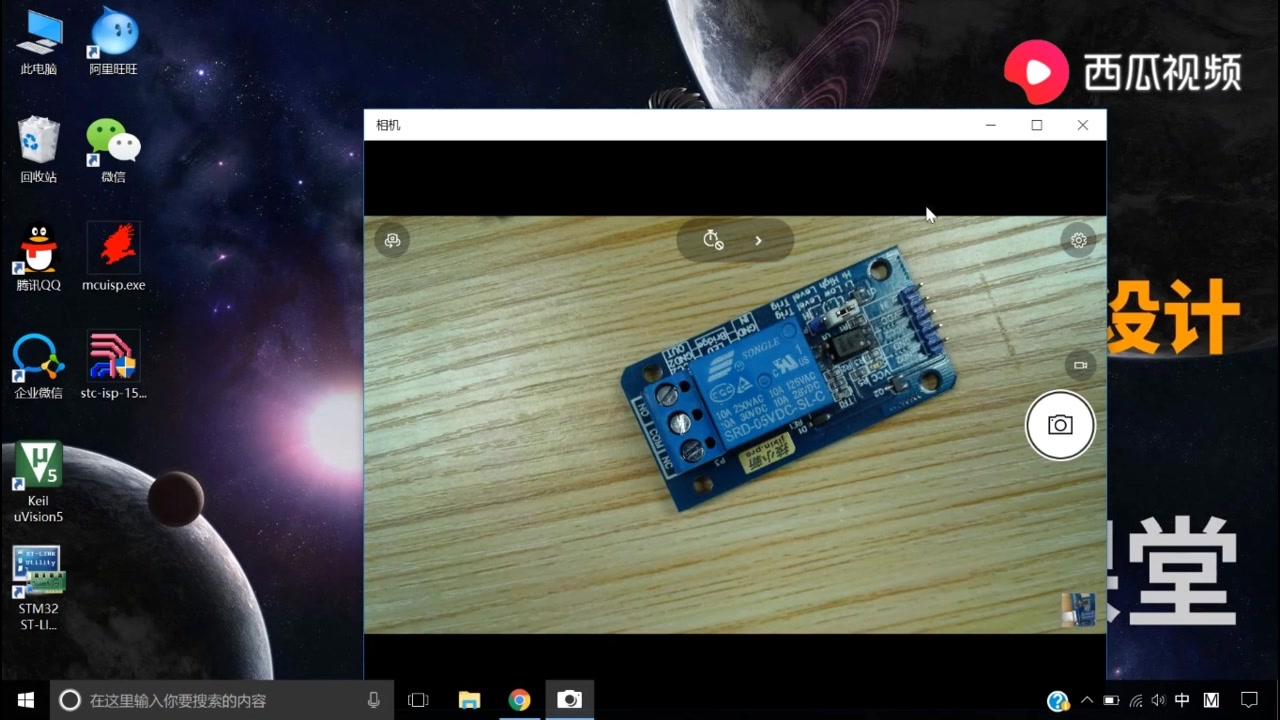Open network Wi-Fi tray icon
The height and width of the screenshot is (720, 1280).
coord(1136,700)
